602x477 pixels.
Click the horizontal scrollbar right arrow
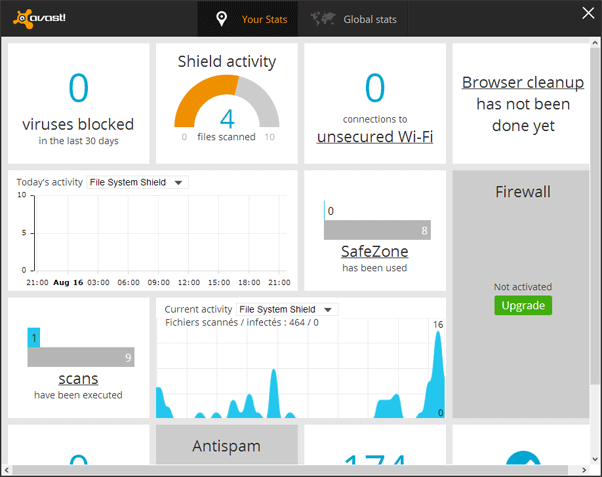(584, 470)
